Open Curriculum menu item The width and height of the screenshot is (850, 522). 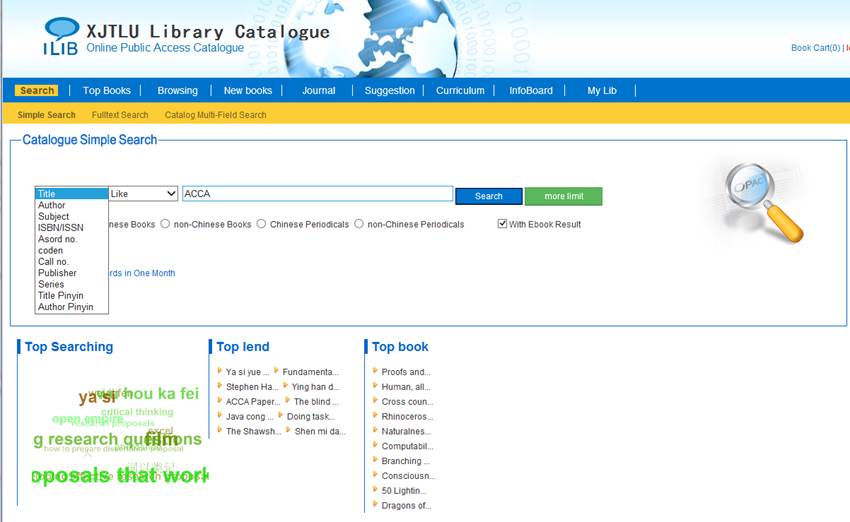[460, 91]
